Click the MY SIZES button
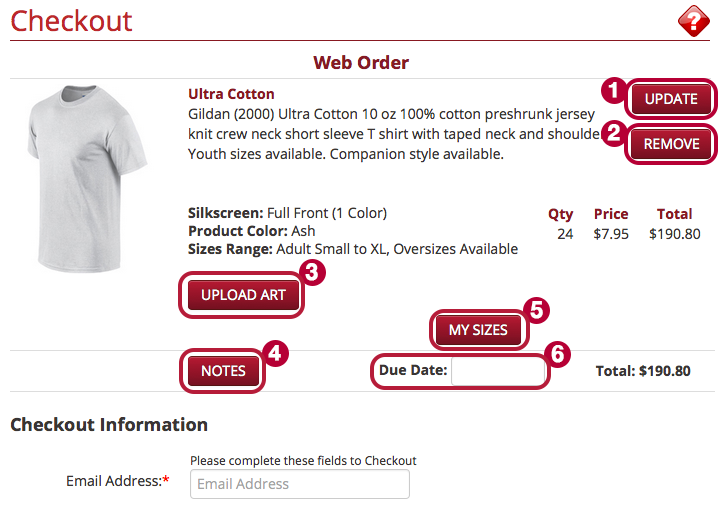The width and height of the screenshot is (723, 516). 478,330
